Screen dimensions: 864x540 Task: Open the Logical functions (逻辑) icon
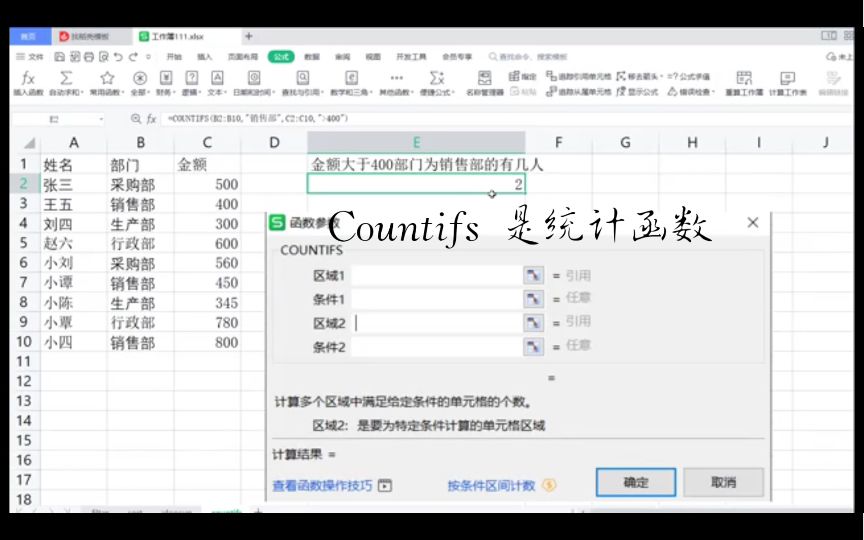click(192, 78)
